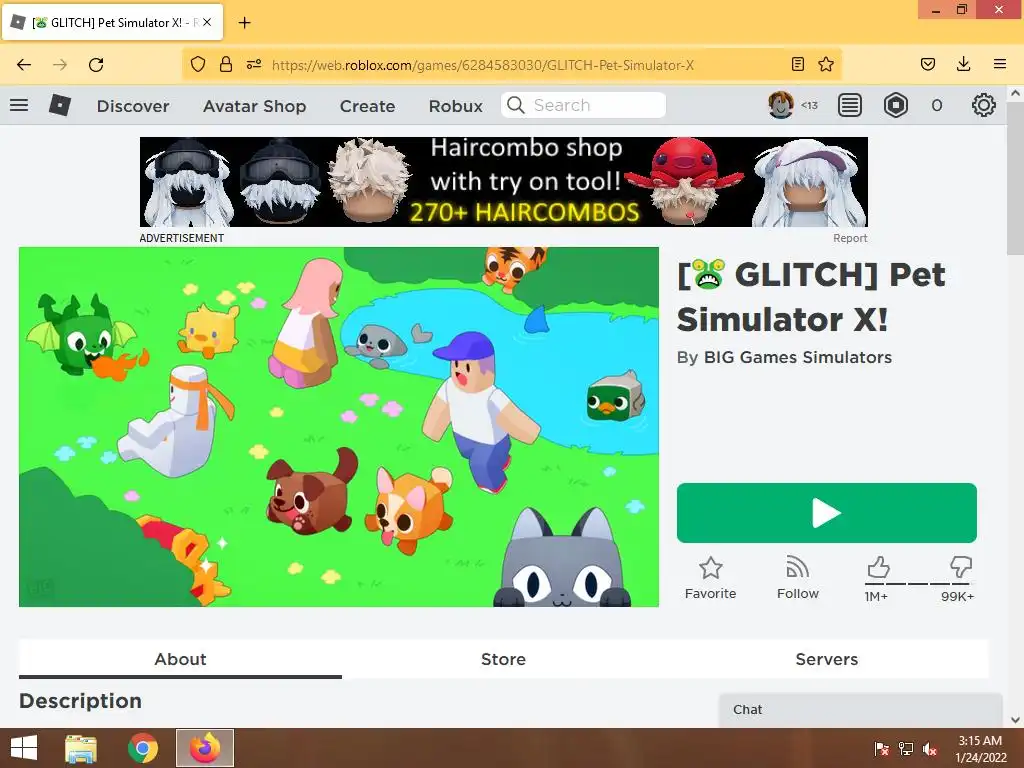Open Roblox notifications stream icon
Viewport: 1024px width, 768px height.
point(850,105)
